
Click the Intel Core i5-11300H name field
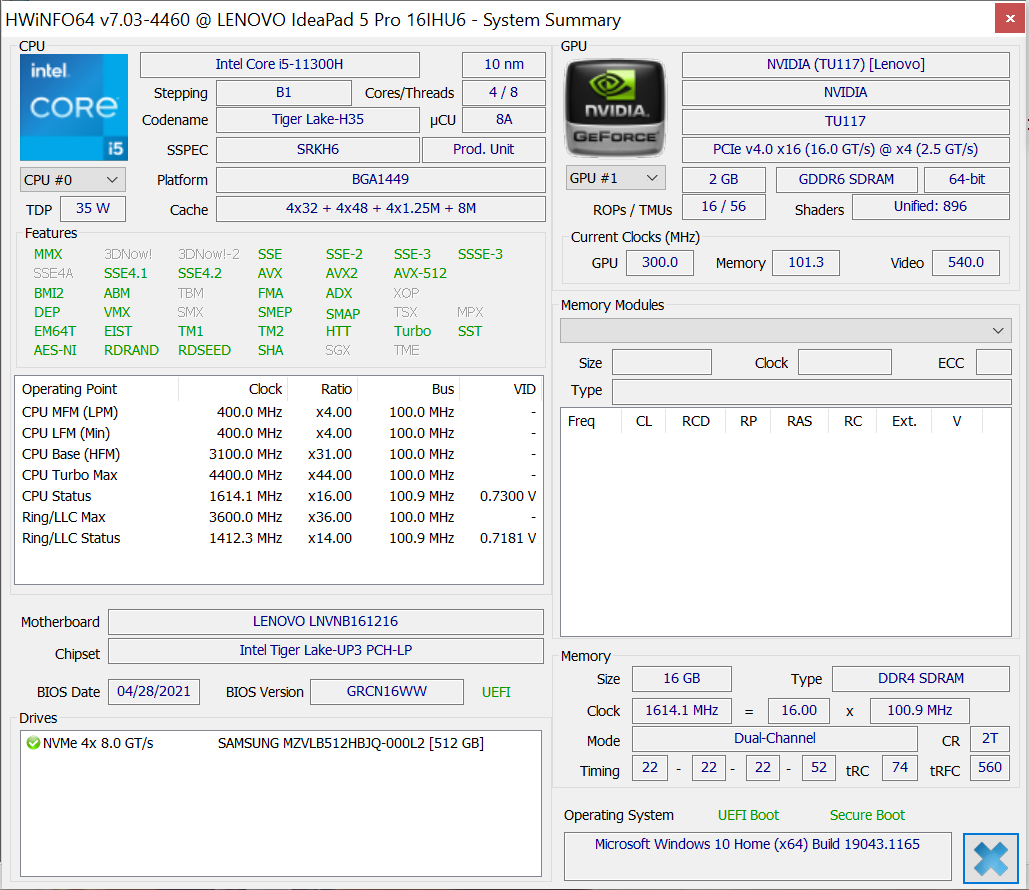280,64
